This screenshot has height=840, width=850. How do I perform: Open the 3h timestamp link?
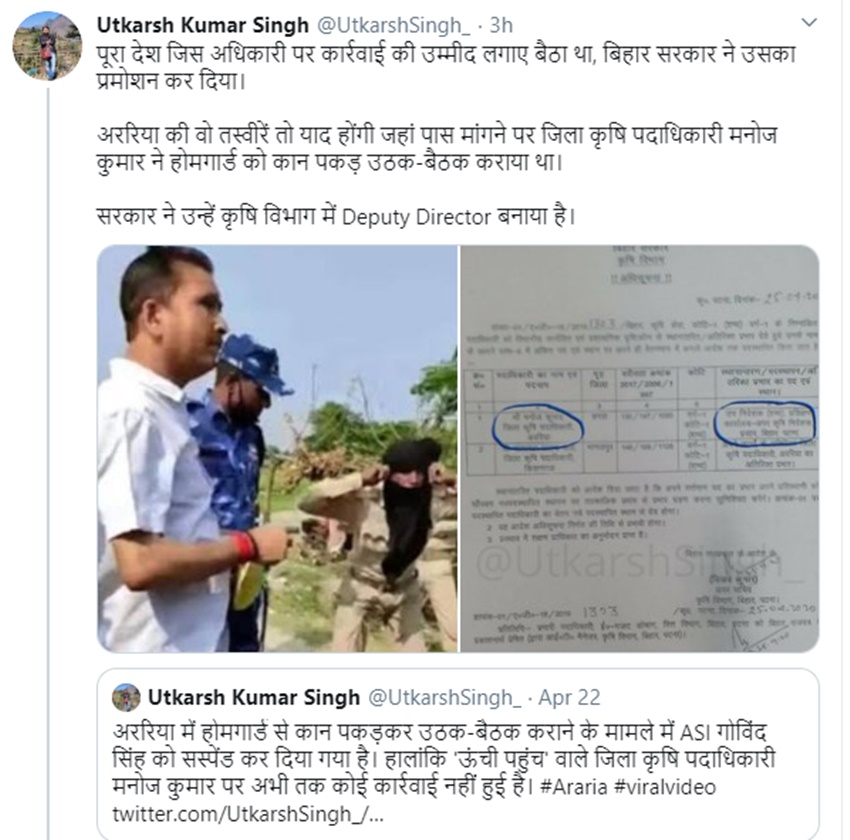[501, 25]
